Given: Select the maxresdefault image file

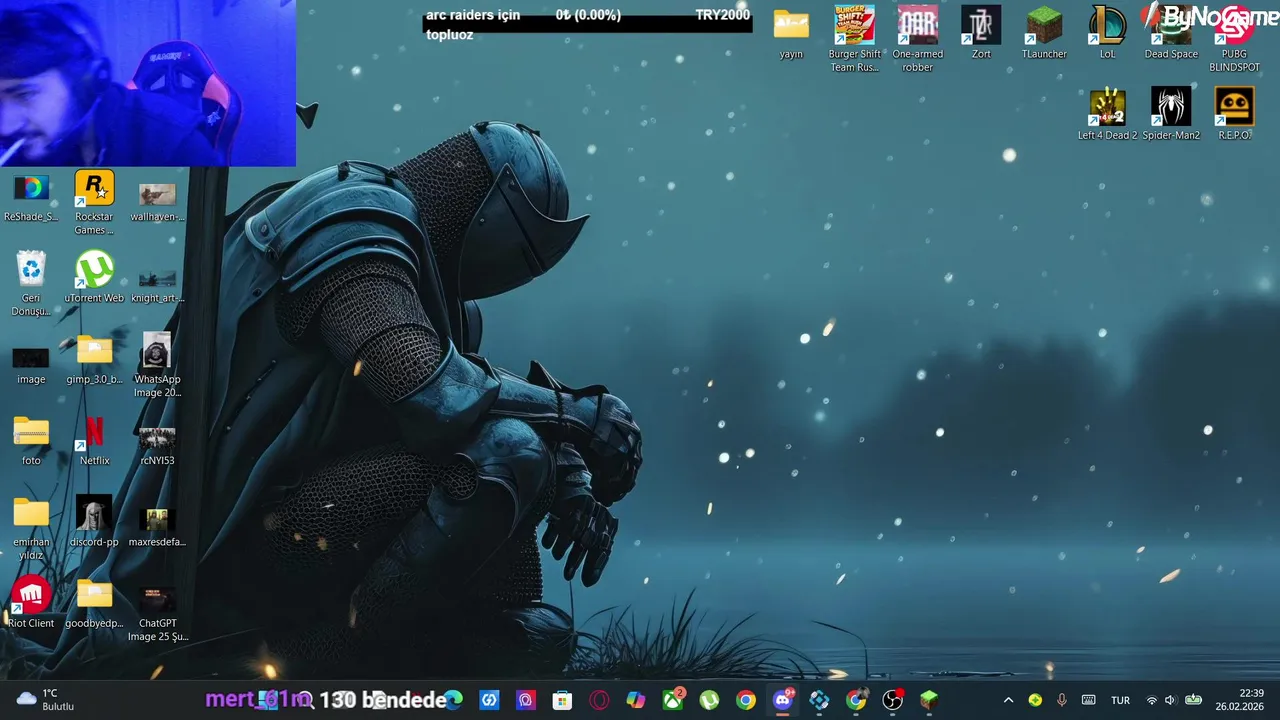Looking at the screenshot, I should click(x=157, y=527).
